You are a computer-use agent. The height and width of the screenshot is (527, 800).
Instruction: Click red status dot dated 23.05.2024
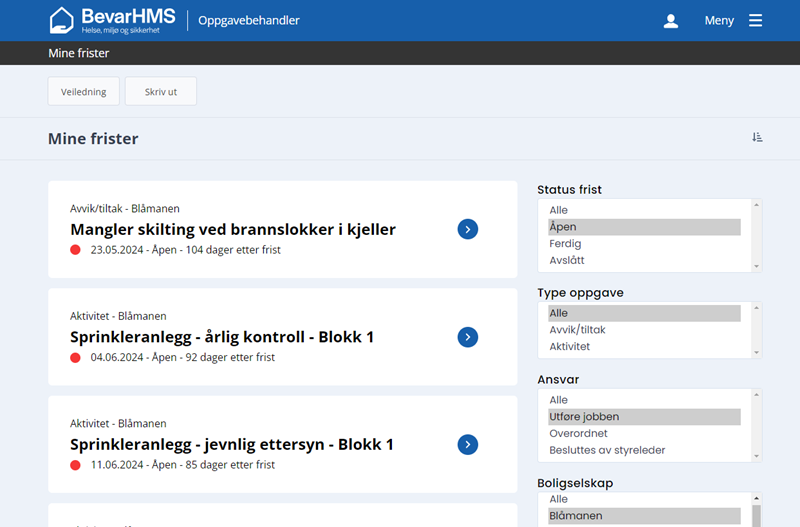(76, 250)
